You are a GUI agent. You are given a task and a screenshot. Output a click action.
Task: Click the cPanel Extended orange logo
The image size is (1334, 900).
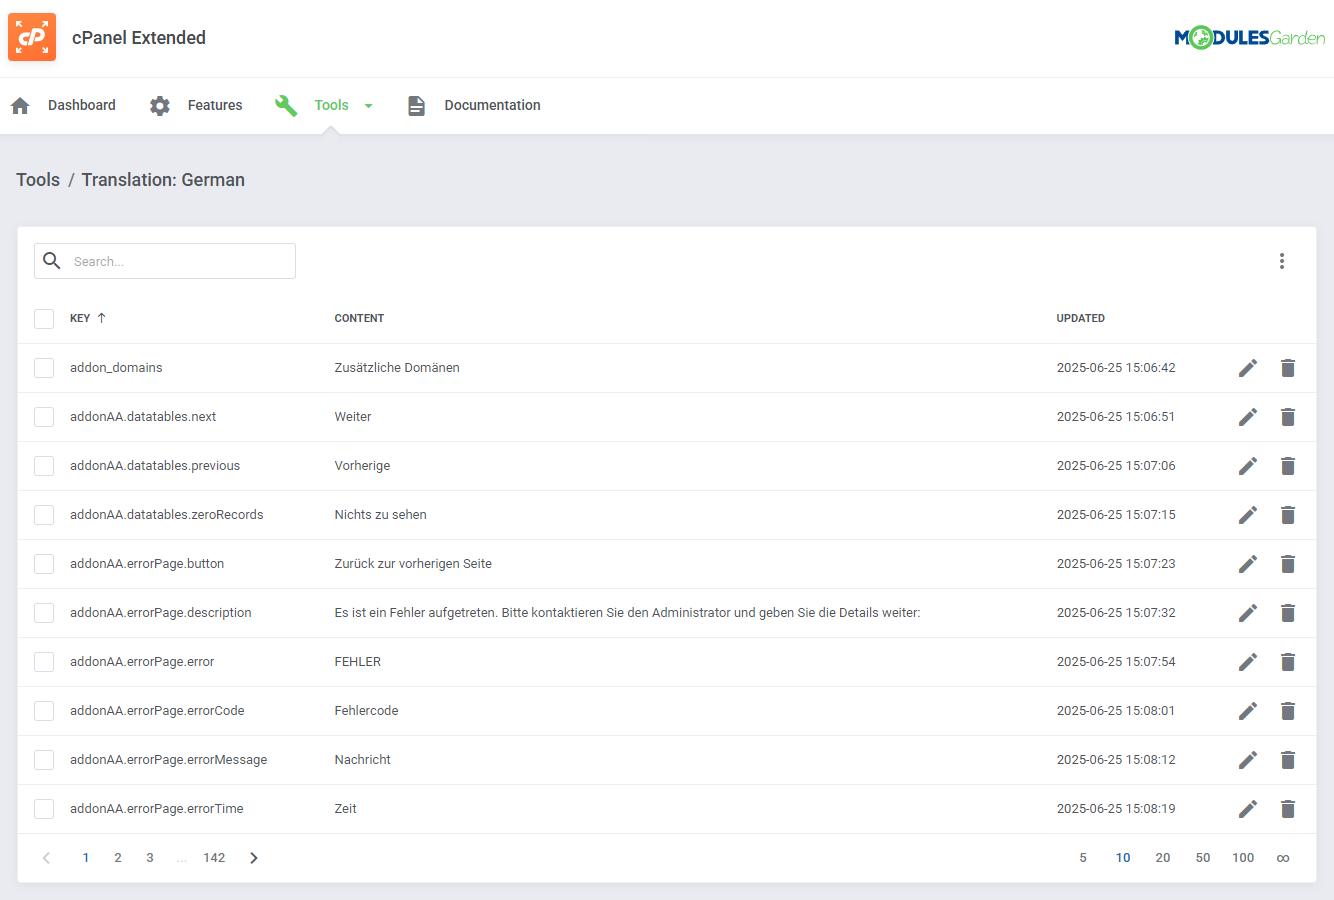(x=32, y=37)
